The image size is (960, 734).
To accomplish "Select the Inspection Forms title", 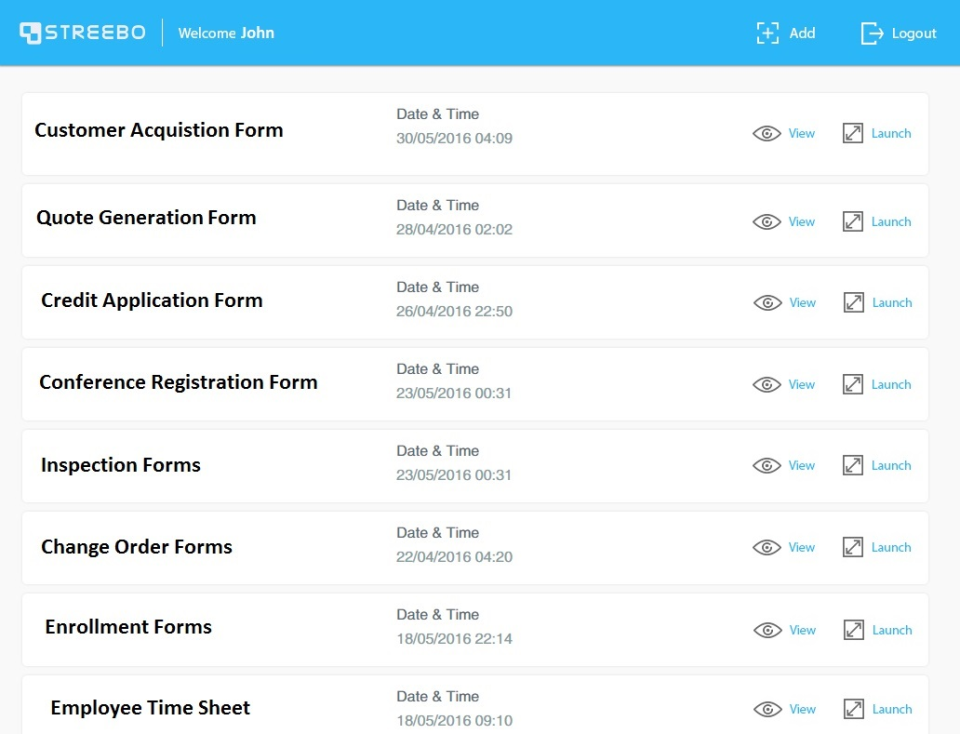I will click(x=121, y=465).
